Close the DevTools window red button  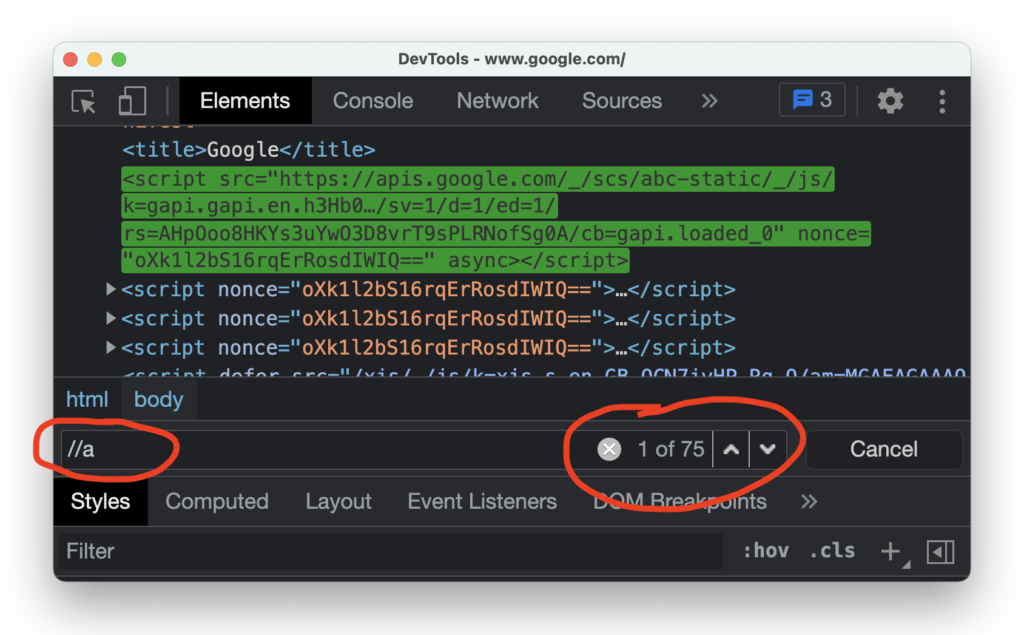[x=71, y=59]
